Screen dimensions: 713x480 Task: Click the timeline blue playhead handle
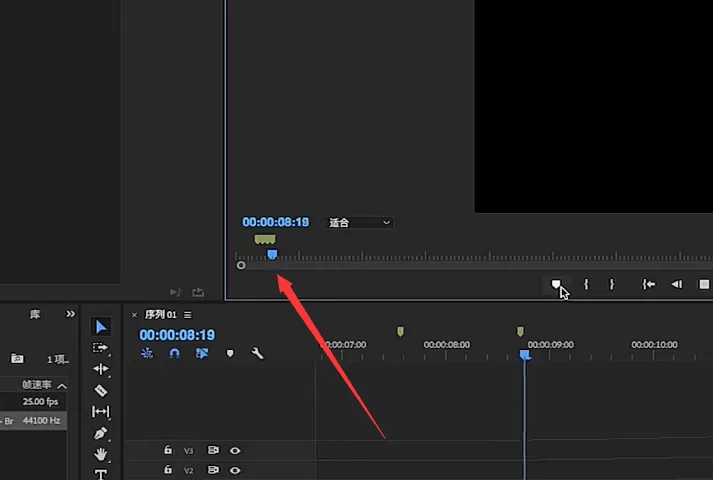[525, 355]
